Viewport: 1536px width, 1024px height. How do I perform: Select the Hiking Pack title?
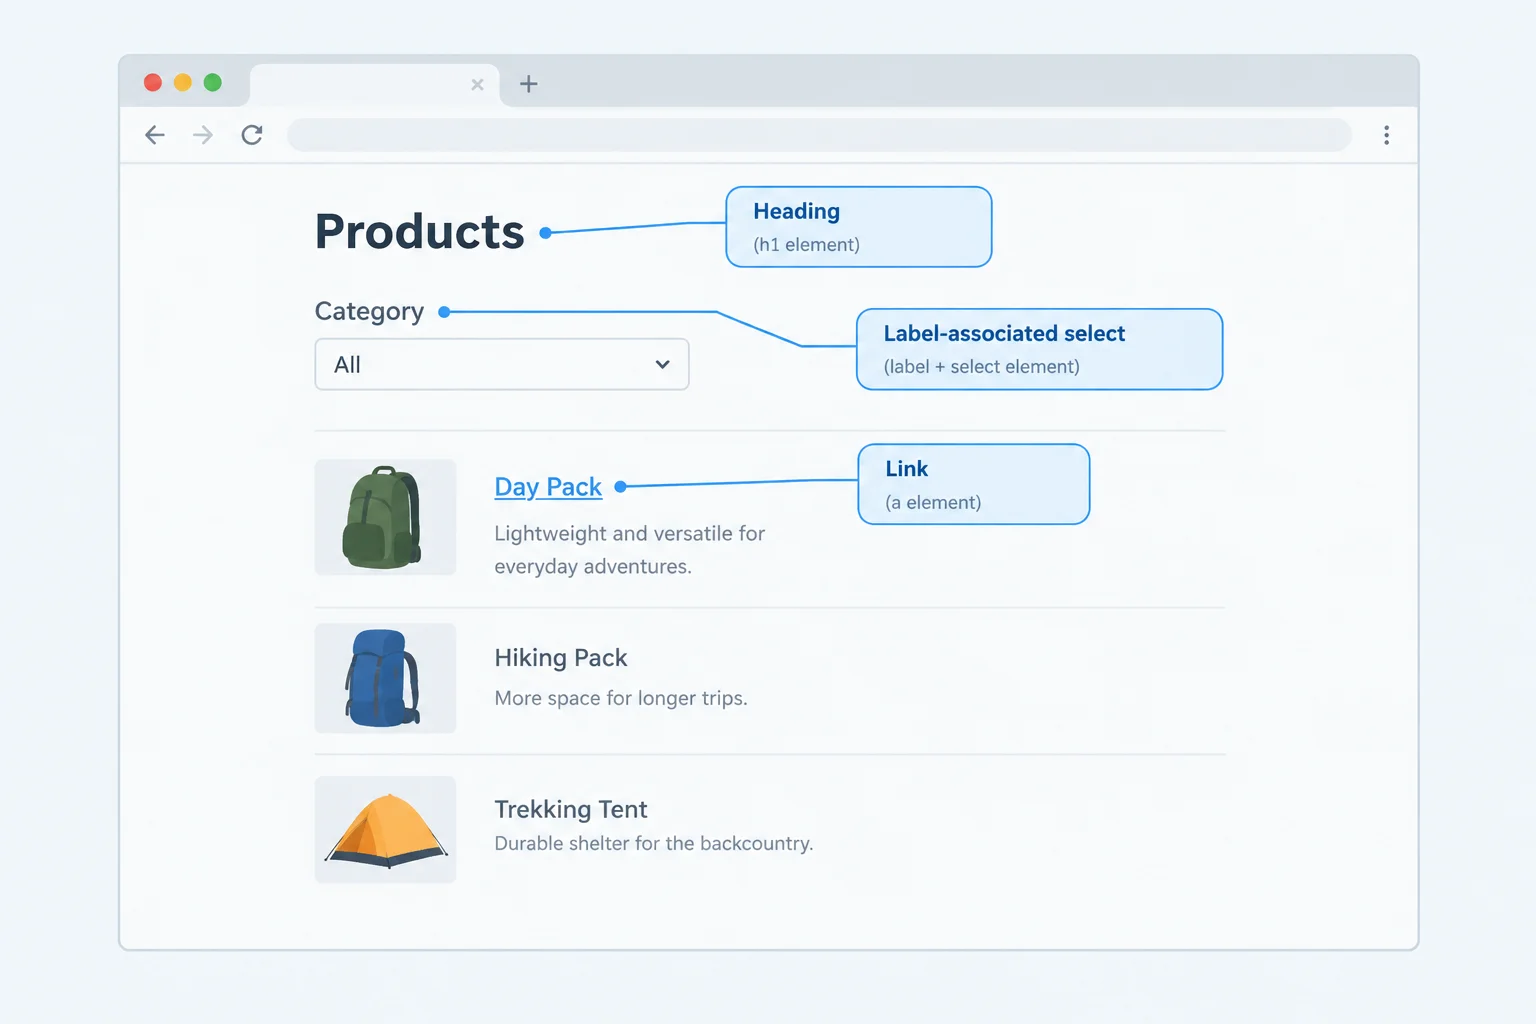click(561, 658)
